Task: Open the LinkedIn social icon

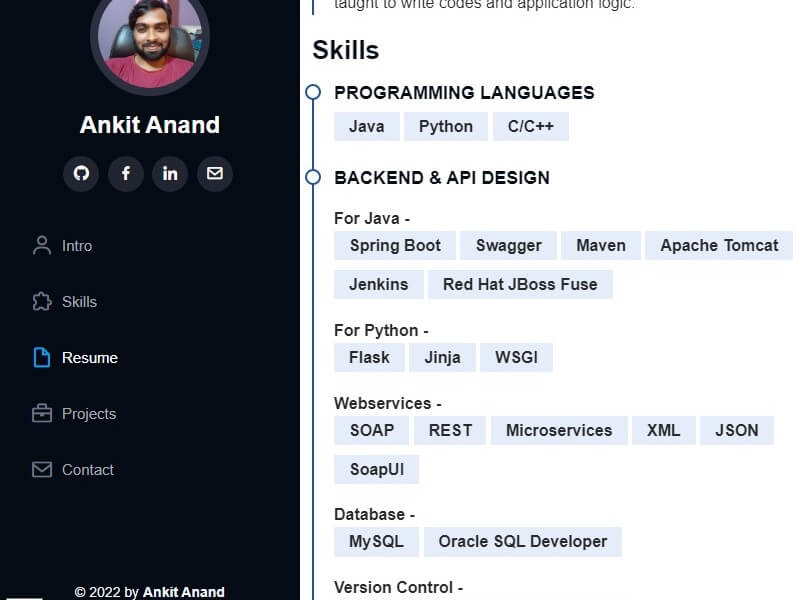Action: click(170, 174)
